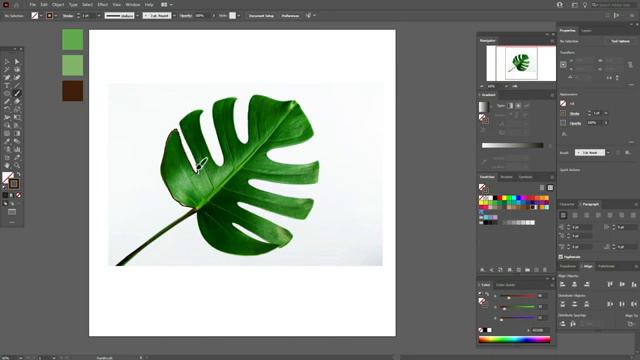The image size is (640, 360).
Task: Click the Document Setup button
Action: coord(261,16)
